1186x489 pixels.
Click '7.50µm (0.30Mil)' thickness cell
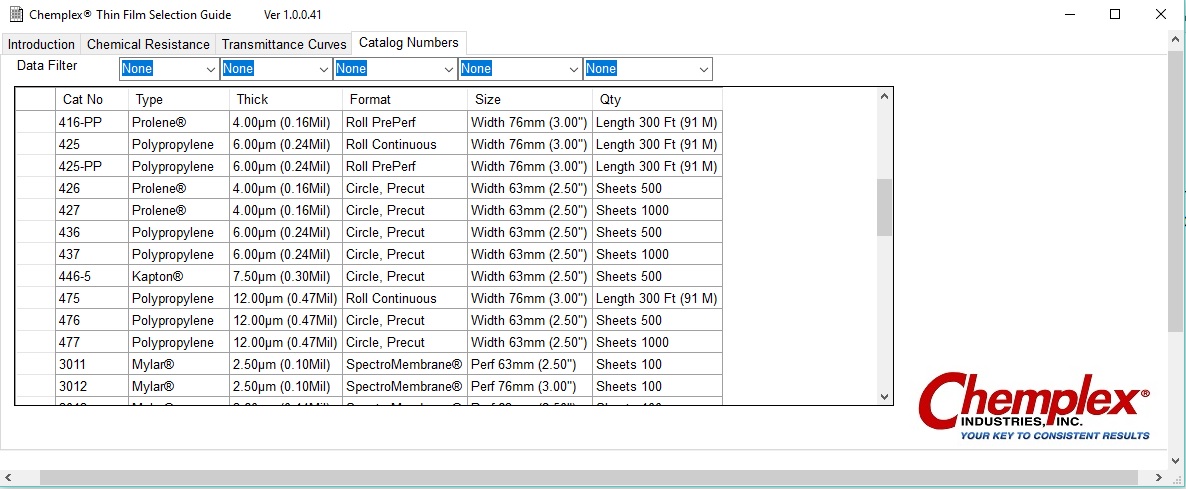tap(286, 275)
